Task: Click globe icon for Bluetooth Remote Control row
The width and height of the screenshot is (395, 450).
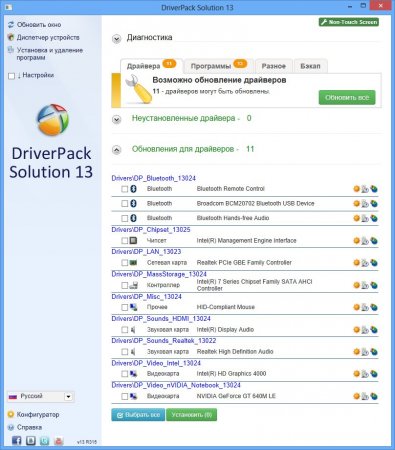Action: click(x=374, y=189)
